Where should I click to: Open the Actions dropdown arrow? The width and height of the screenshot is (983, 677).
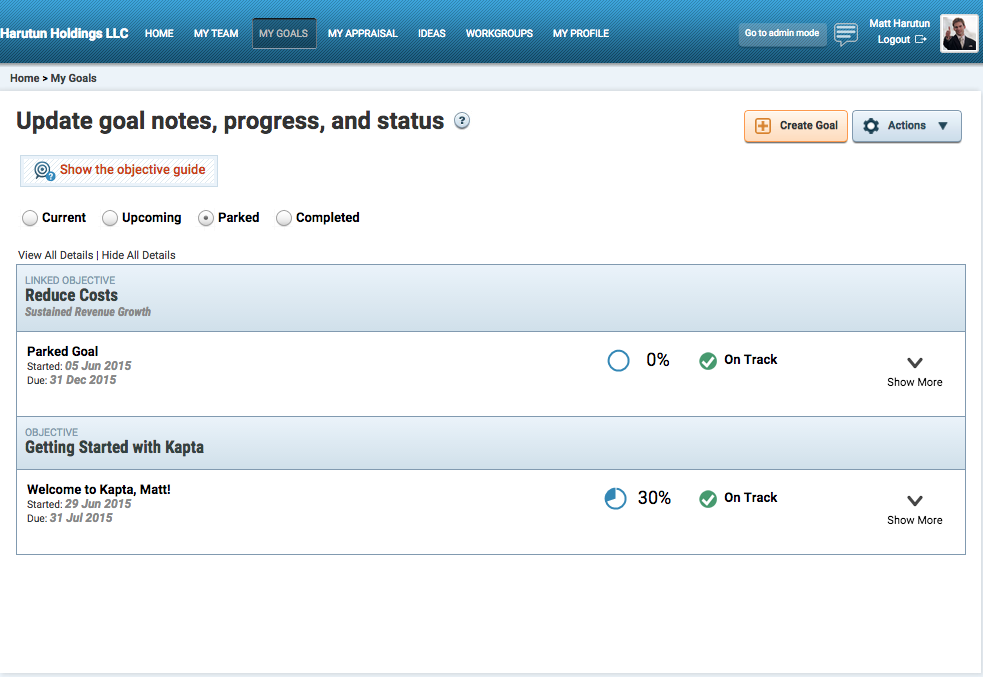(943, 126)
